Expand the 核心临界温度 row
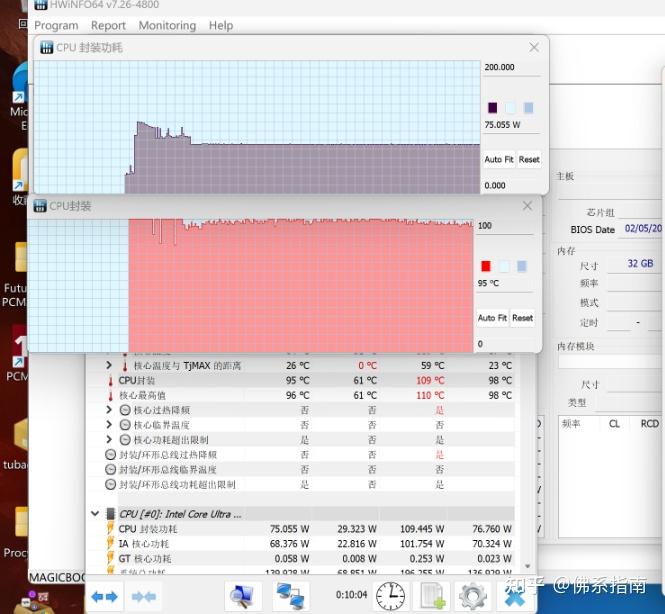This screenshot has width=665, height=614. [109, 424]
